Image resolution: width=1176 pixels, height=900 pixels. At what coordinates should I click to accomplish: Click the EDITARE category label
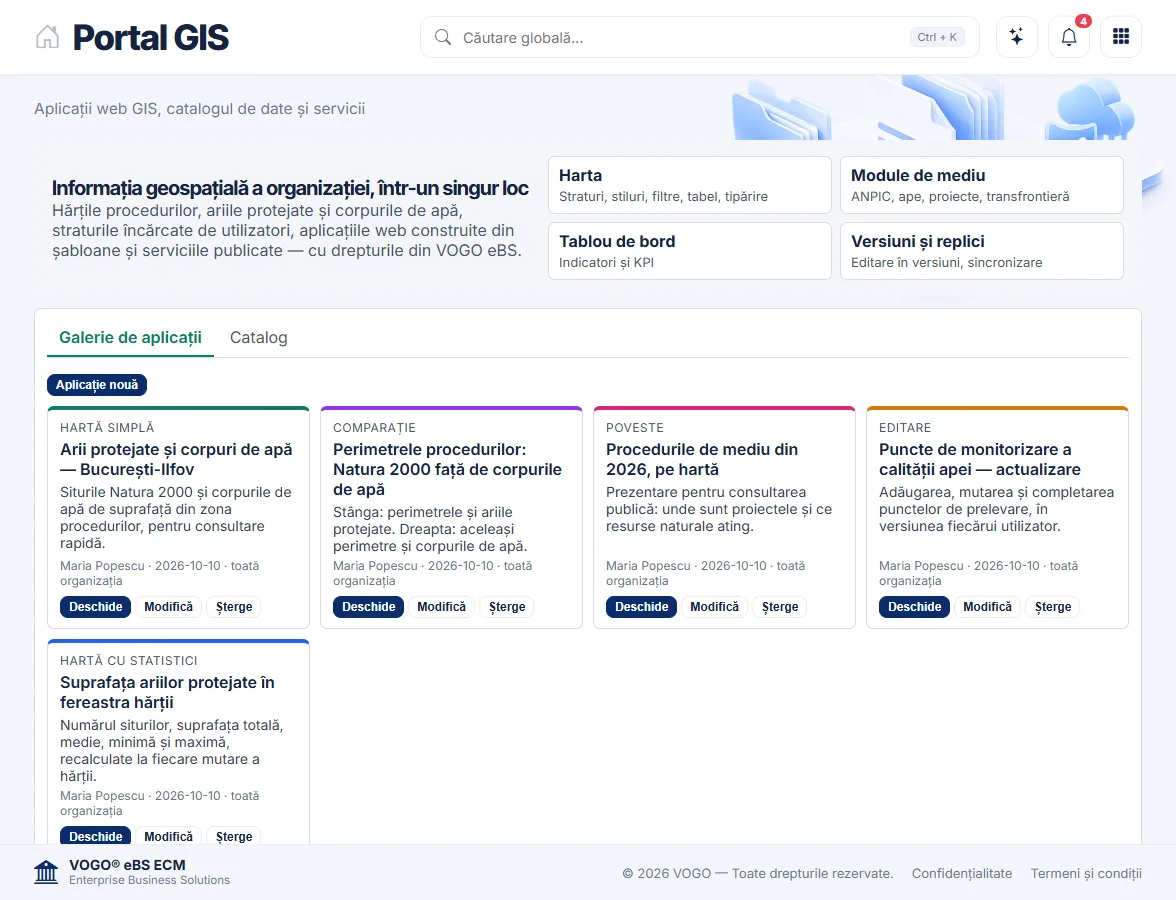905,428
